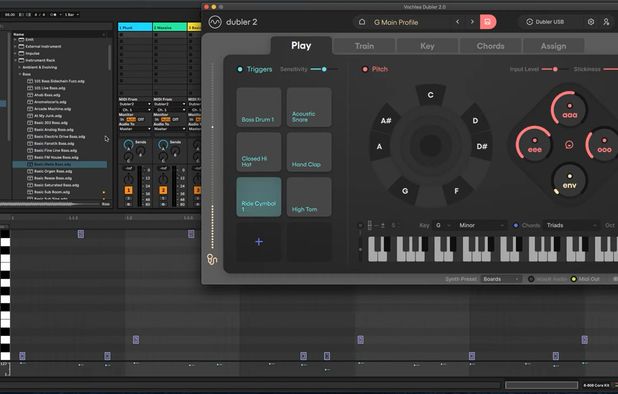Click the home icon beside G Main Profile
This screenshot has height=394, width=618.
pos(362,22)
